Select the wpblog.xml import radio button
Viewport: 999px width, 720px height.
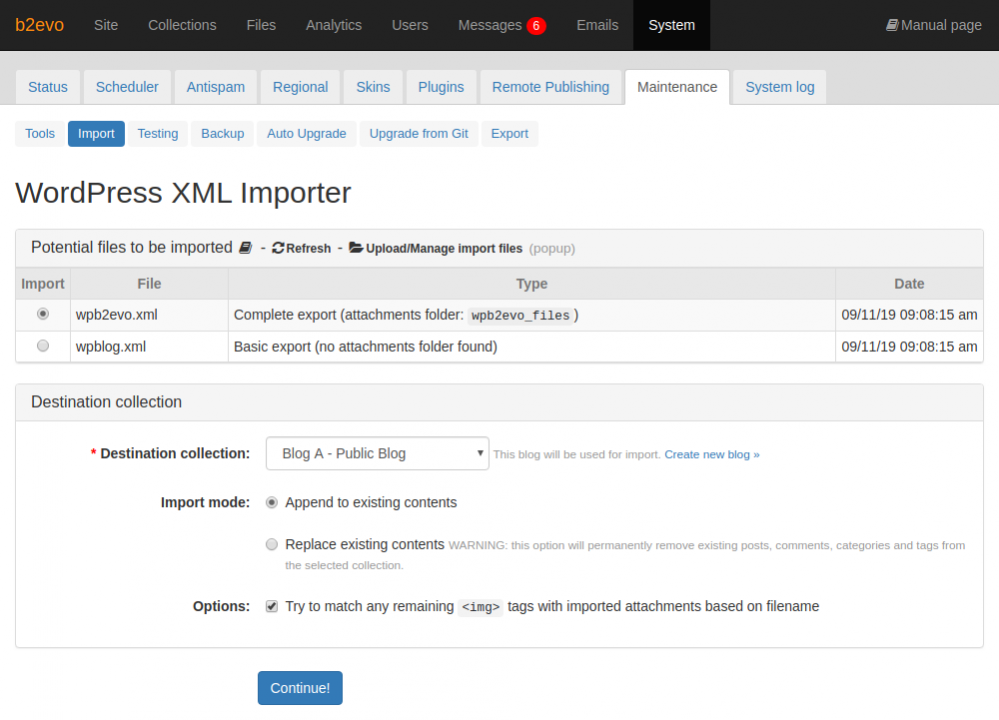click(x=43, y=346)
